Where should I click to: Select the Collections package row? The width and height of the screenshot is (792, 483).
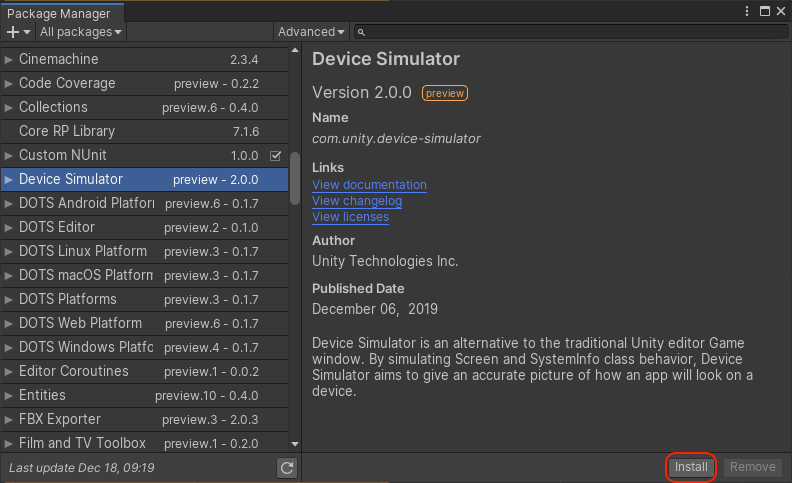144,107
